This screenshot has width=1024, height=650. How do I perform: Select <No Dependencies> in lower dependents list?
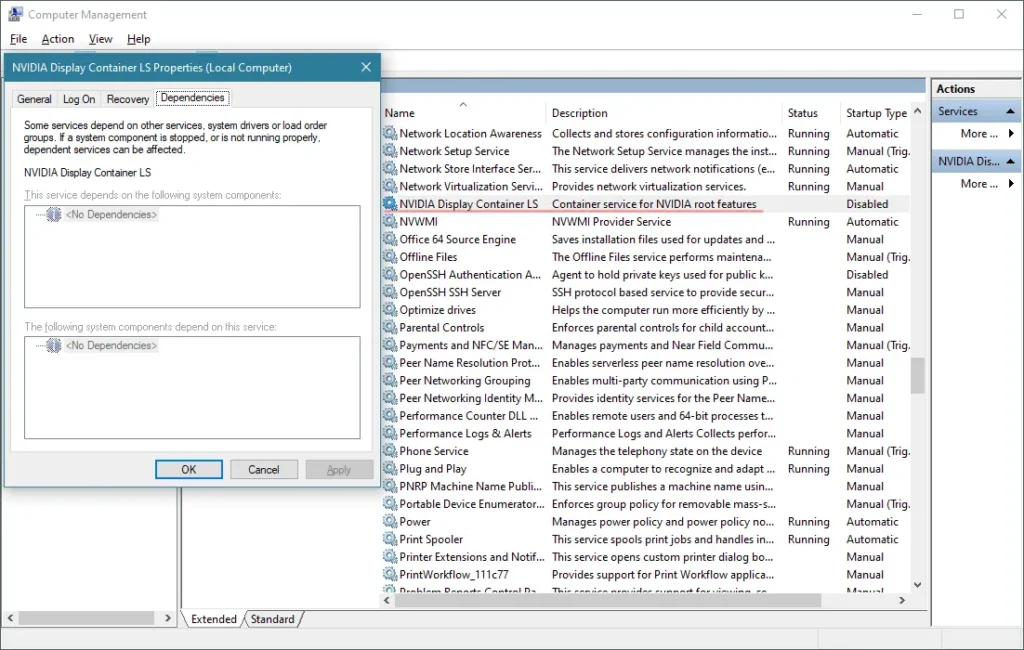coord(111,345)
